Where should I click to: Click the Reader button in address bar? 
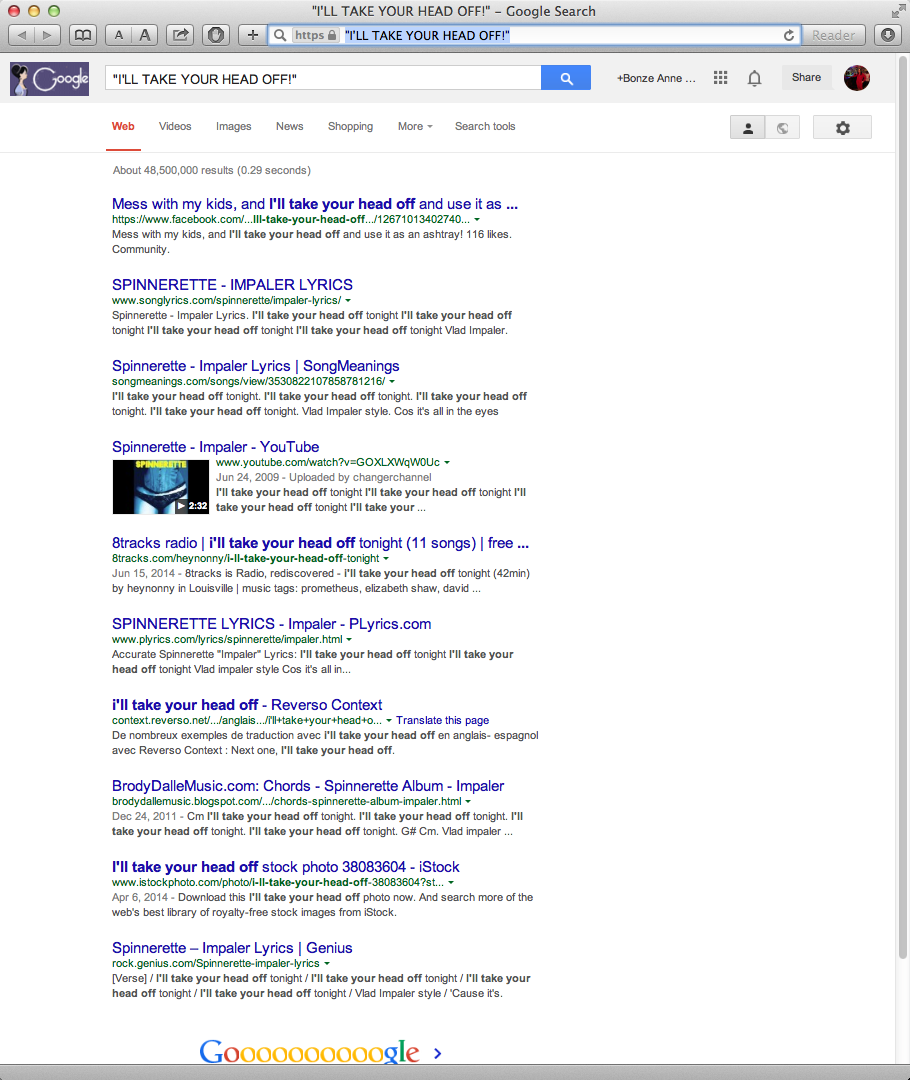click(x=833, y=35)
